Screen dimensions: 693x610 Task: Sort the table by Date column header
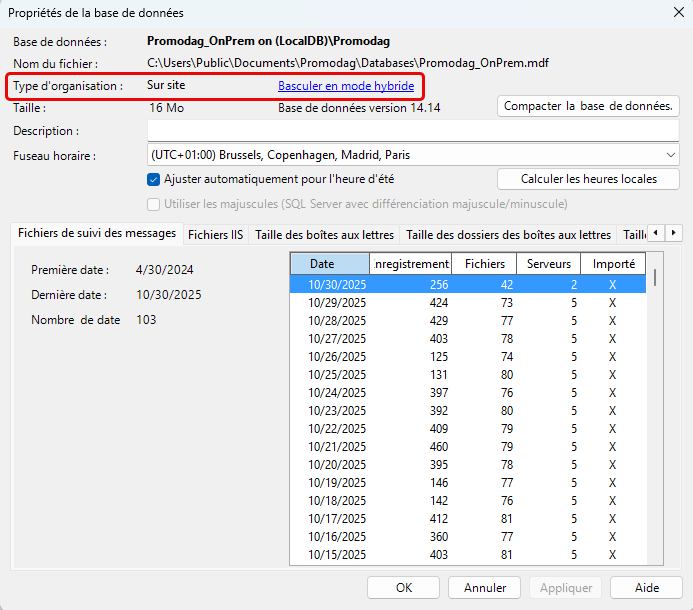coord(329,264)
